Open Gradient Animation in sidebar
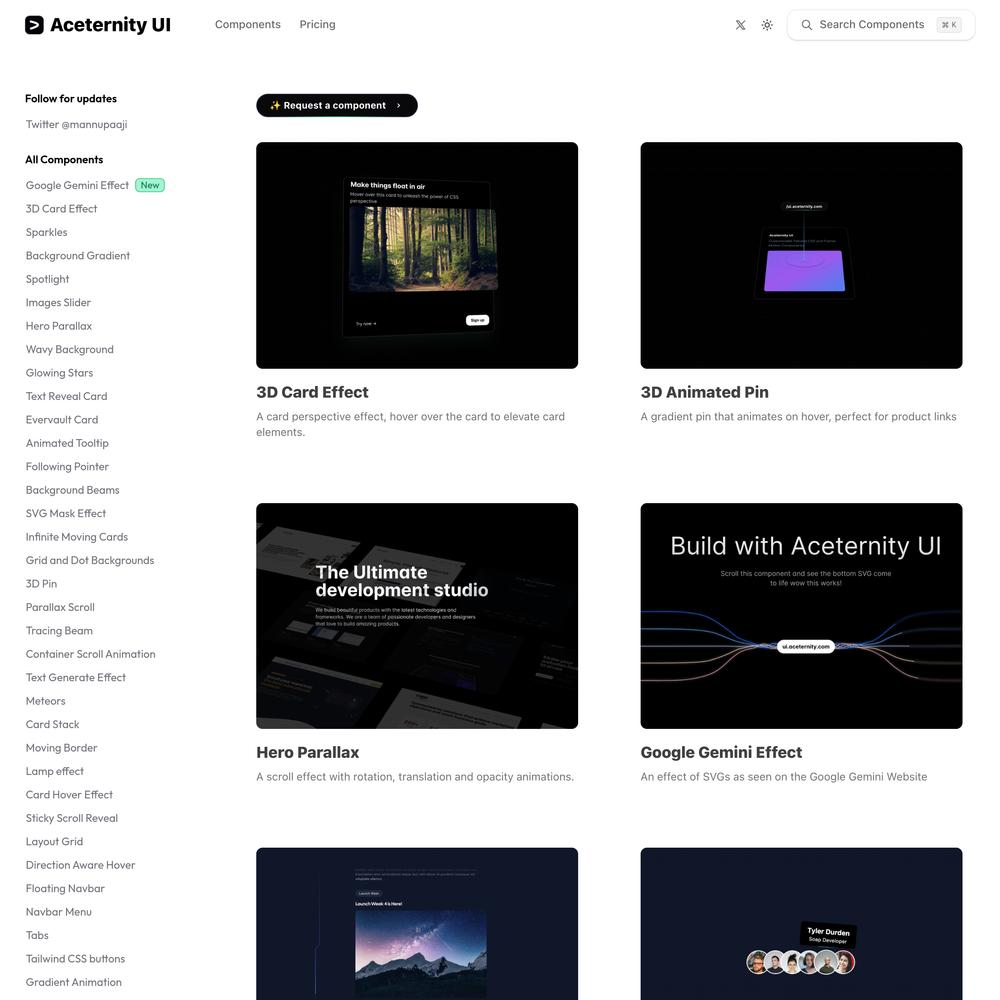The width and height of the screenshot is (1000, 1000). click(x=73, y=982)
